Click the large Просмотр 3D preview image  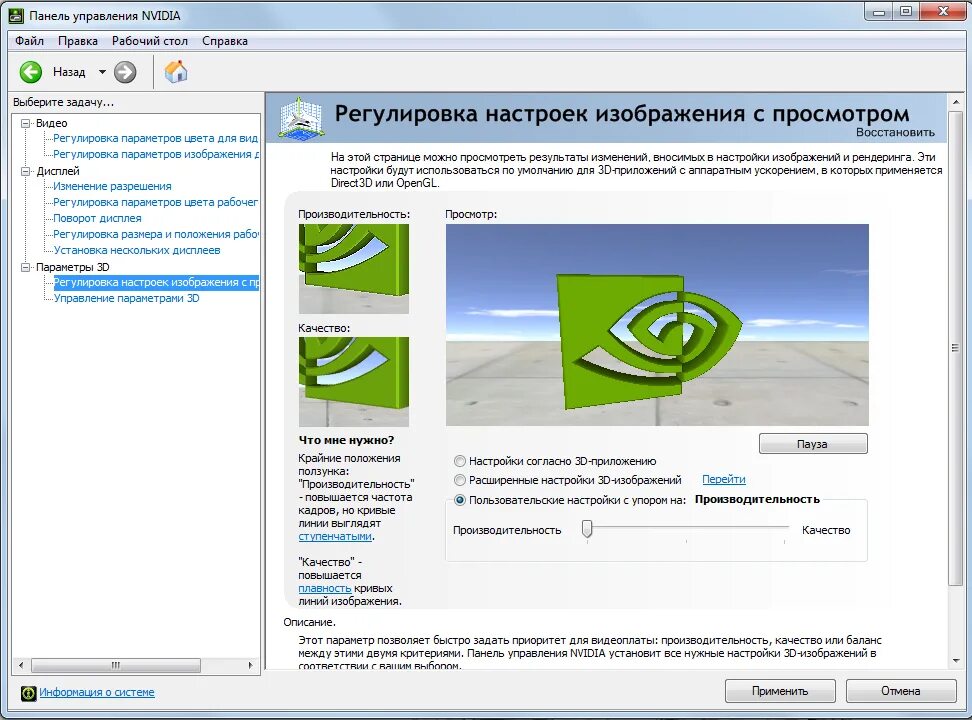coord(657,325)
